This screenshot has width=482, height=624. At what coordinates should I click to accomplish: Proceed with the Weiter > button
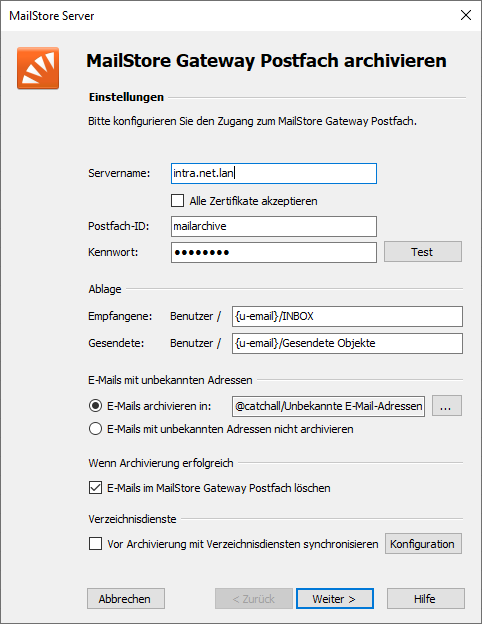[335, 599]
